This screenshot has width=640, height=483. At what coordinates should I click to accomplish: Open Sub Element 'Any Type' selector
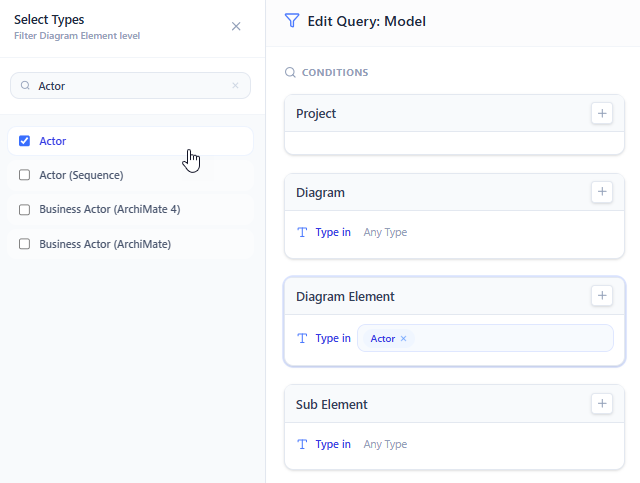385,444
